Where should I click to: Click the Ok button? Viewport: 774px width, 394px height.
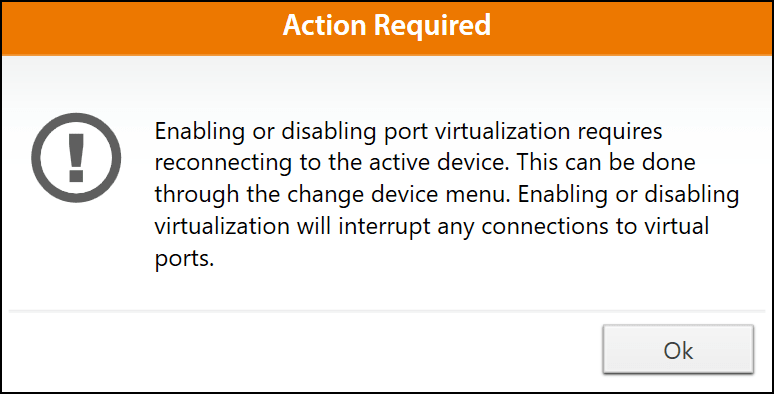click(678, 349)
